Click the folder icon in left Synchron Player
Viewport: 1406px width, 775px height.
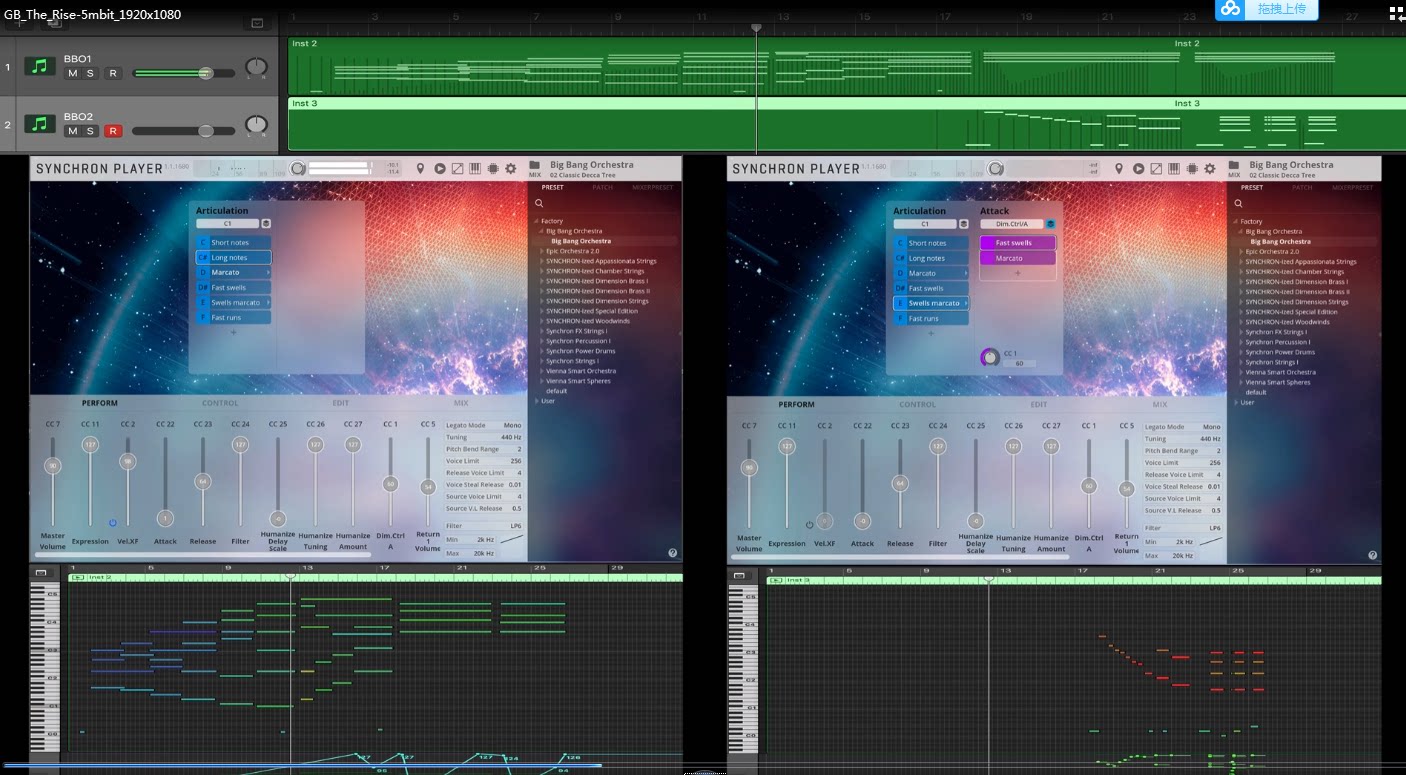pos(535,165)
